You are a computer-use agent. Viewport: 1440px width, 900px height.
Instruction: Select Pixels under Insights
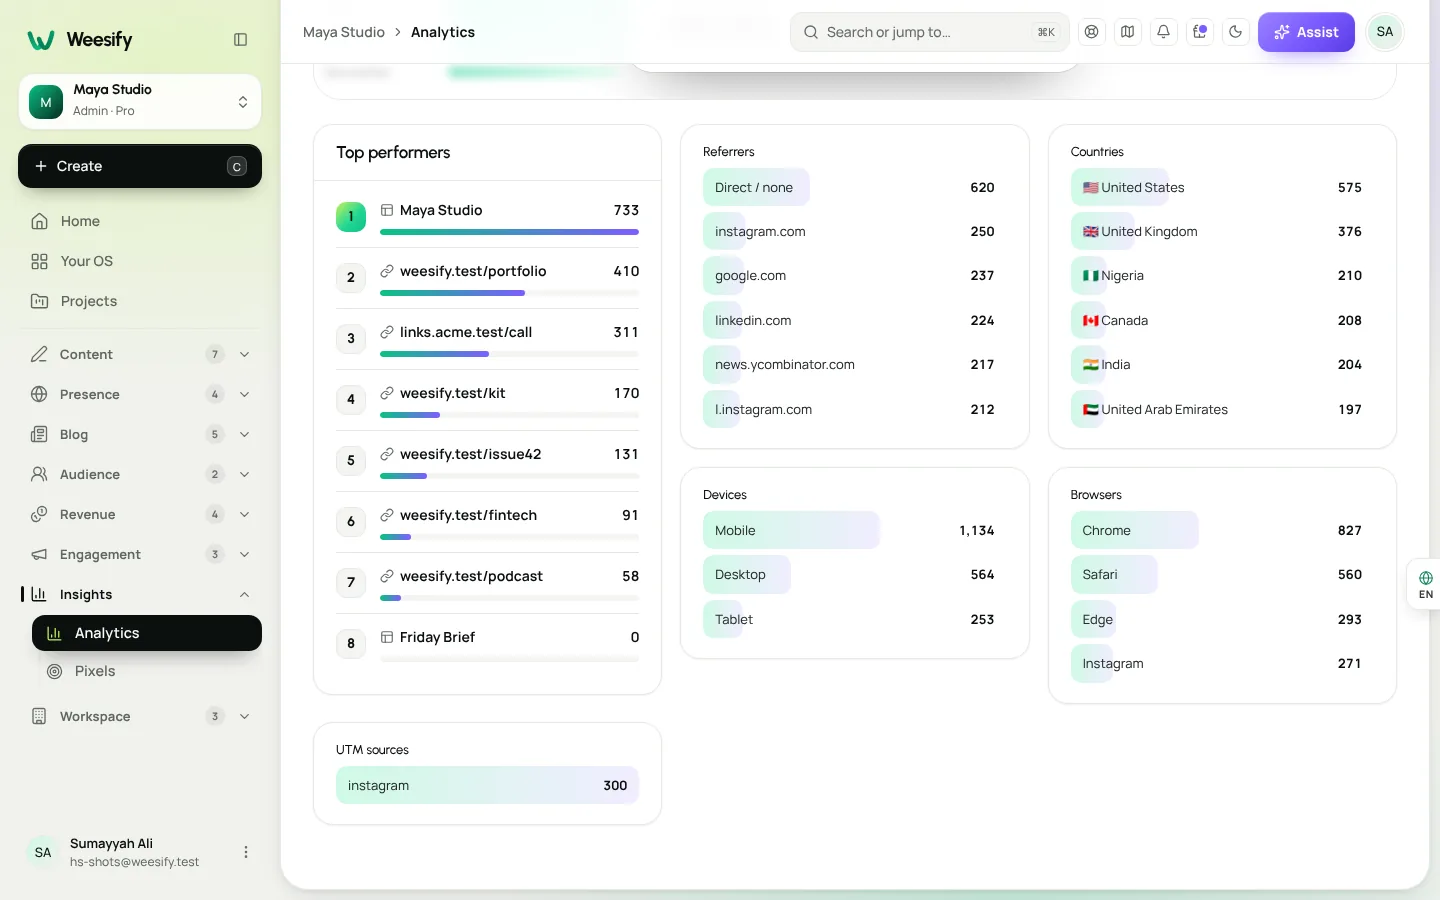[x=147, y=671]
